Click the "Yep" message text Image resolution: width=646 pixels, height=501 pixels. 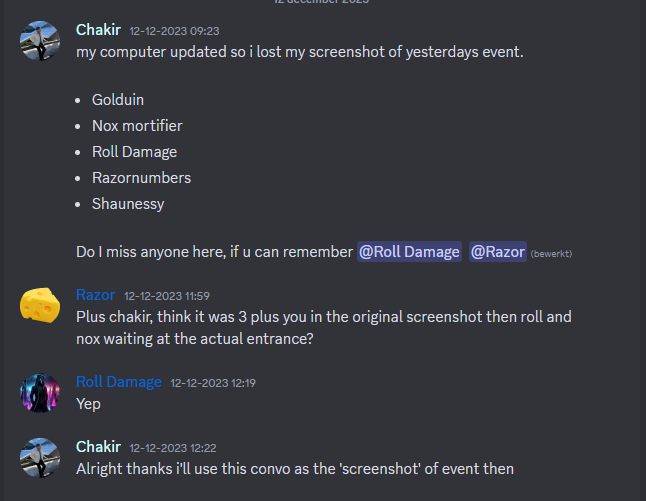pyautogui.click(x=89, y=403)
